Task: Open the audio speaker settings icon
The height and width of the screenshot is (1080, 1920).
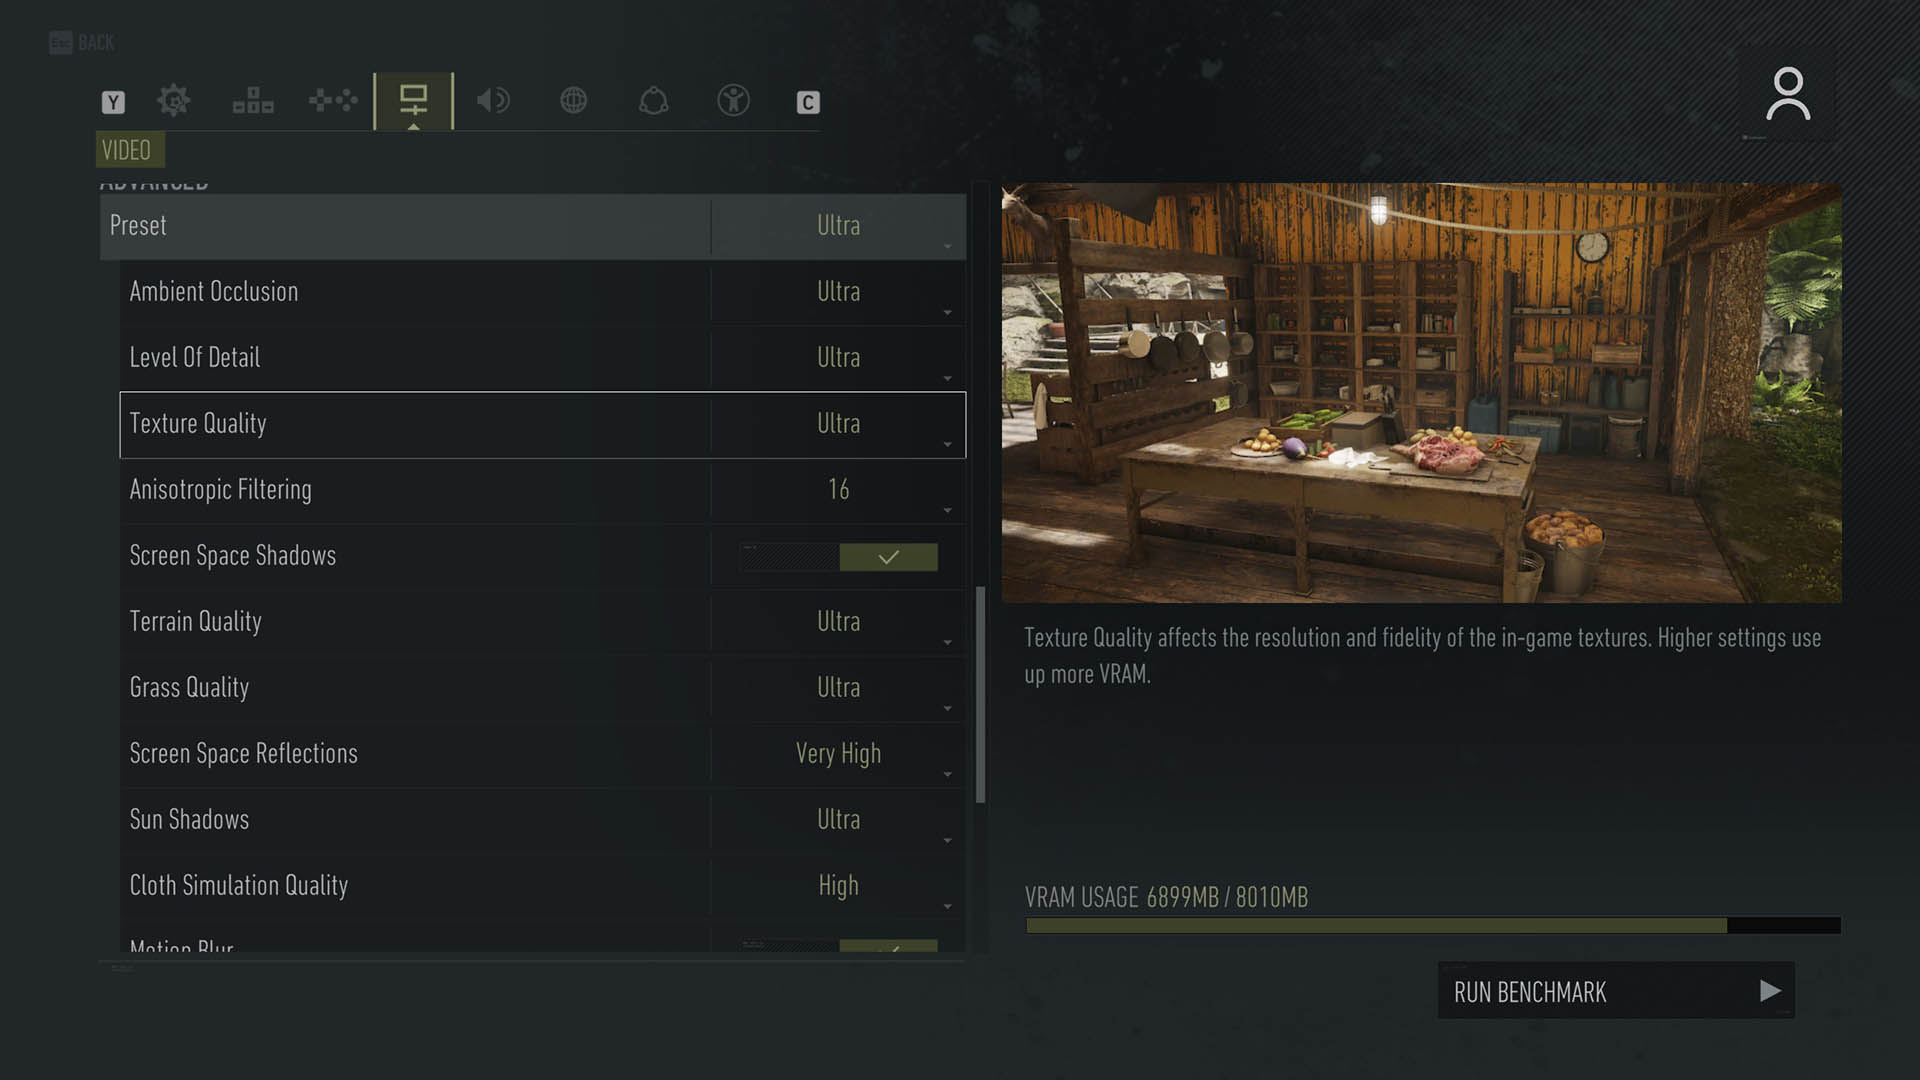Action: point(493,101)
